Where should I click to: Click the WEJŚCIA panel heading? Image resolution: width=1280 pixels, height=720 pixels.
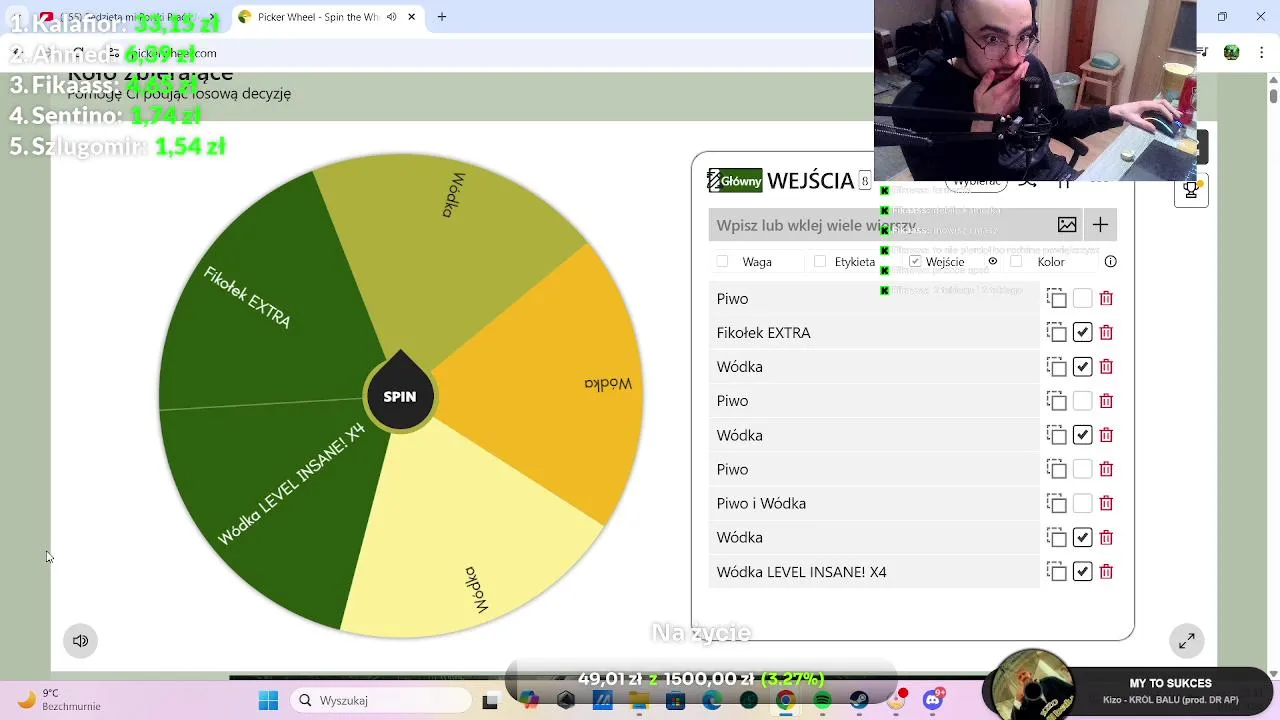pos(810,181)
